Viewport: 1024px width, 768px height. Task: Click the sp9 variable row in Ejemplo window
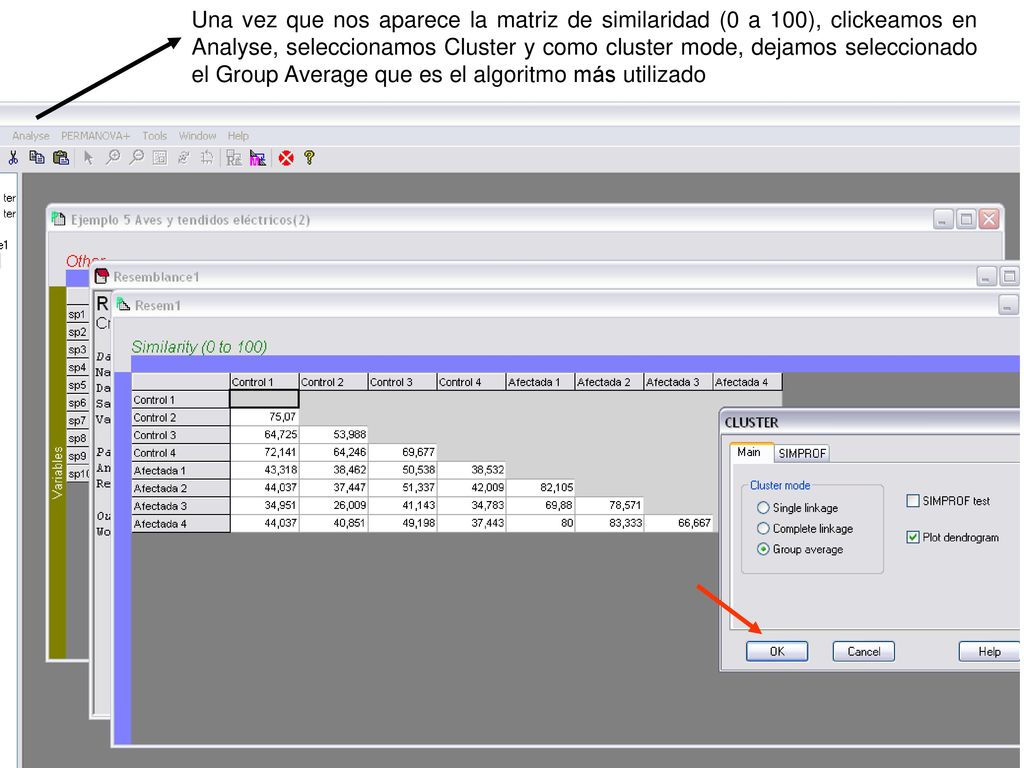click(x=78, y=456)
